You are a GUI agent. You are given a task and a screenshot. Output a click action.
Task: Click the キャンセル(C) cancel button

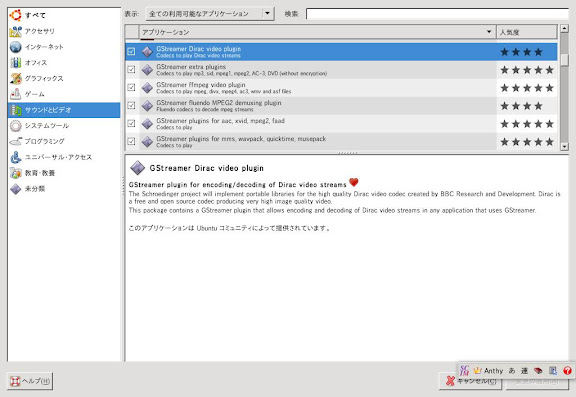pyautogui.click(x=471, y=381)
